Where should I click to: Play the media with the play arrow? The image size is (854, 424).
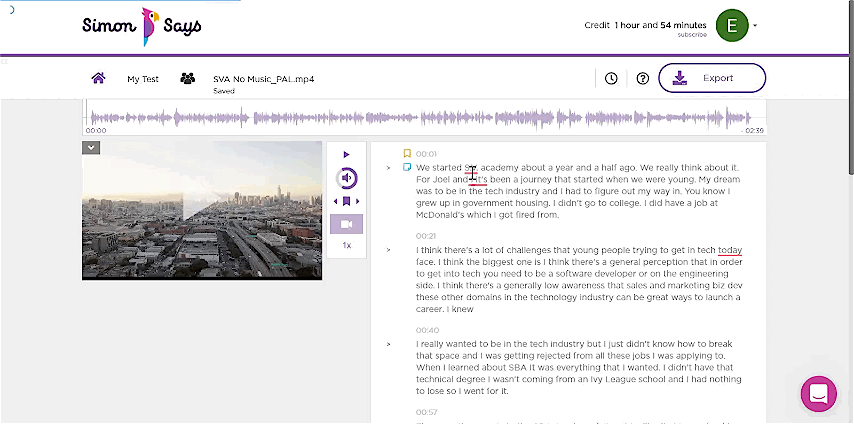click(x=346, y=154)
